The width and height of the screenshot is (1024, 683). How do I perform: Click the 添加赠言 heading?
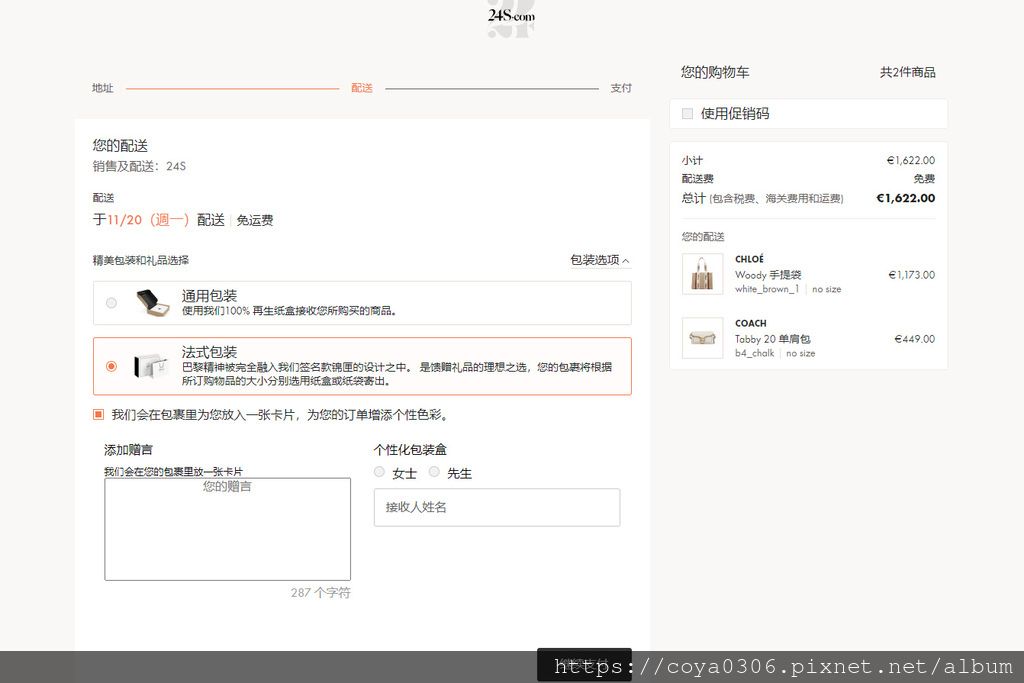tap(128, 449)
